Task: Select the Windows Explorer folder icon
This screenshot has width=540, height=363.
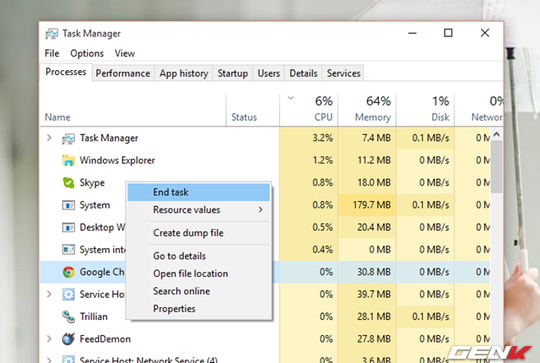Action: [68, 160]
